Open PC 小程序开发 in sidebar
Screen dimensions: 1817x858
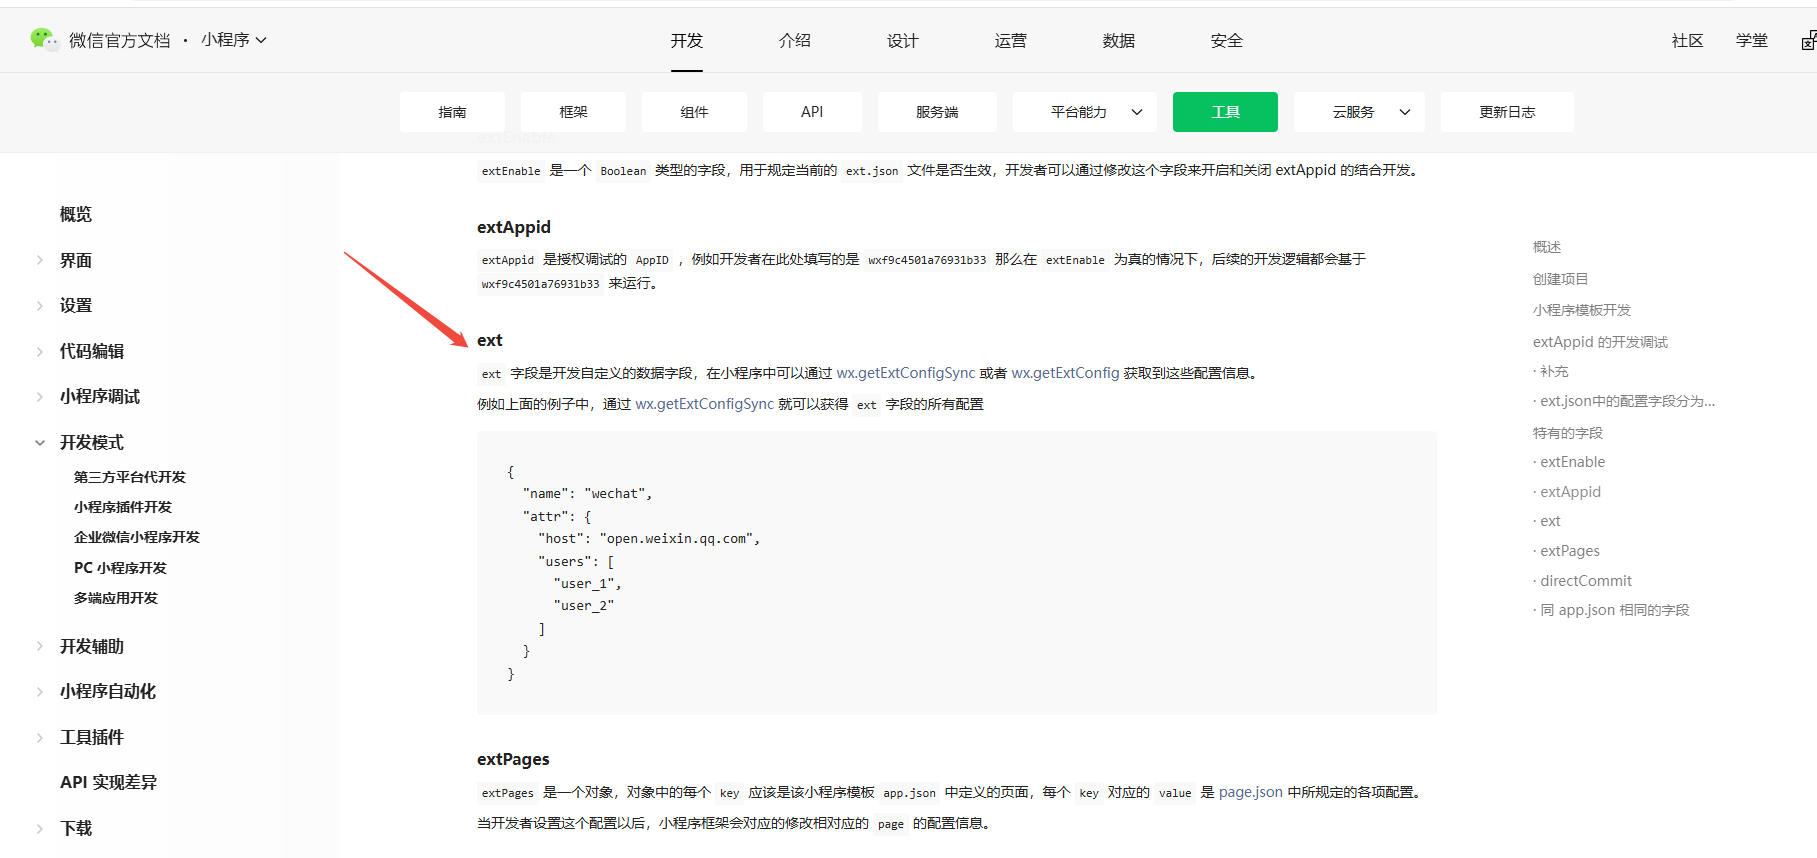tap(120, 568)
